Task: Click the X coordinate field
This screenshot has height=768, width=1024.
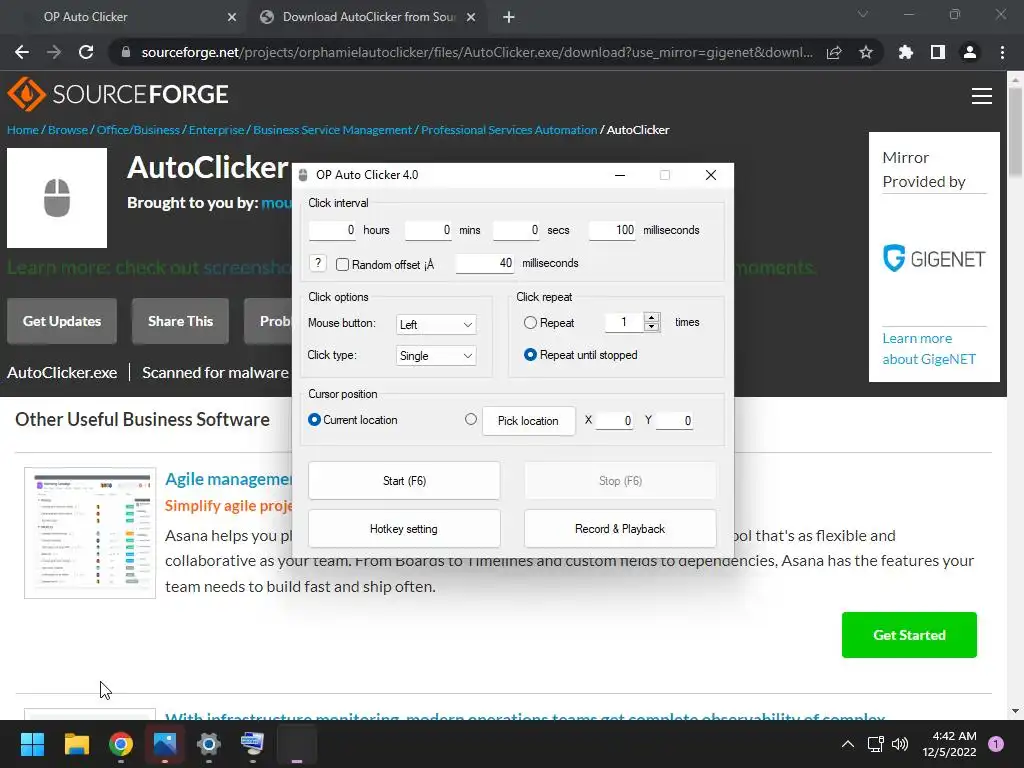Action: point(615,421)
